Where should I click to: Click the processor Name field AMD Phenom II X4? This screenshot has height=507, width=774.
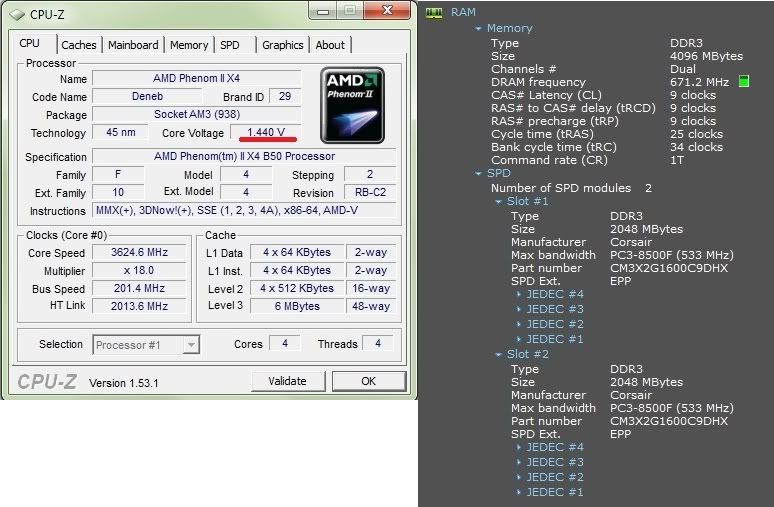pos(196,78)
